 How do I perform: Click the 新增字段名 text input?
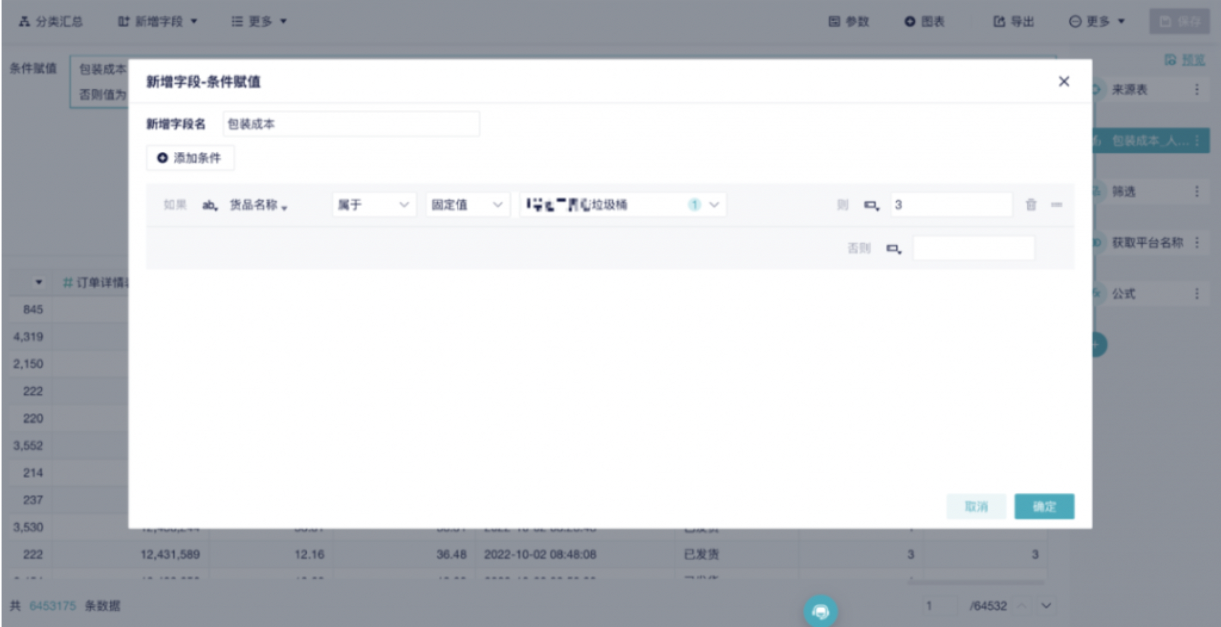tap(350, 124)
